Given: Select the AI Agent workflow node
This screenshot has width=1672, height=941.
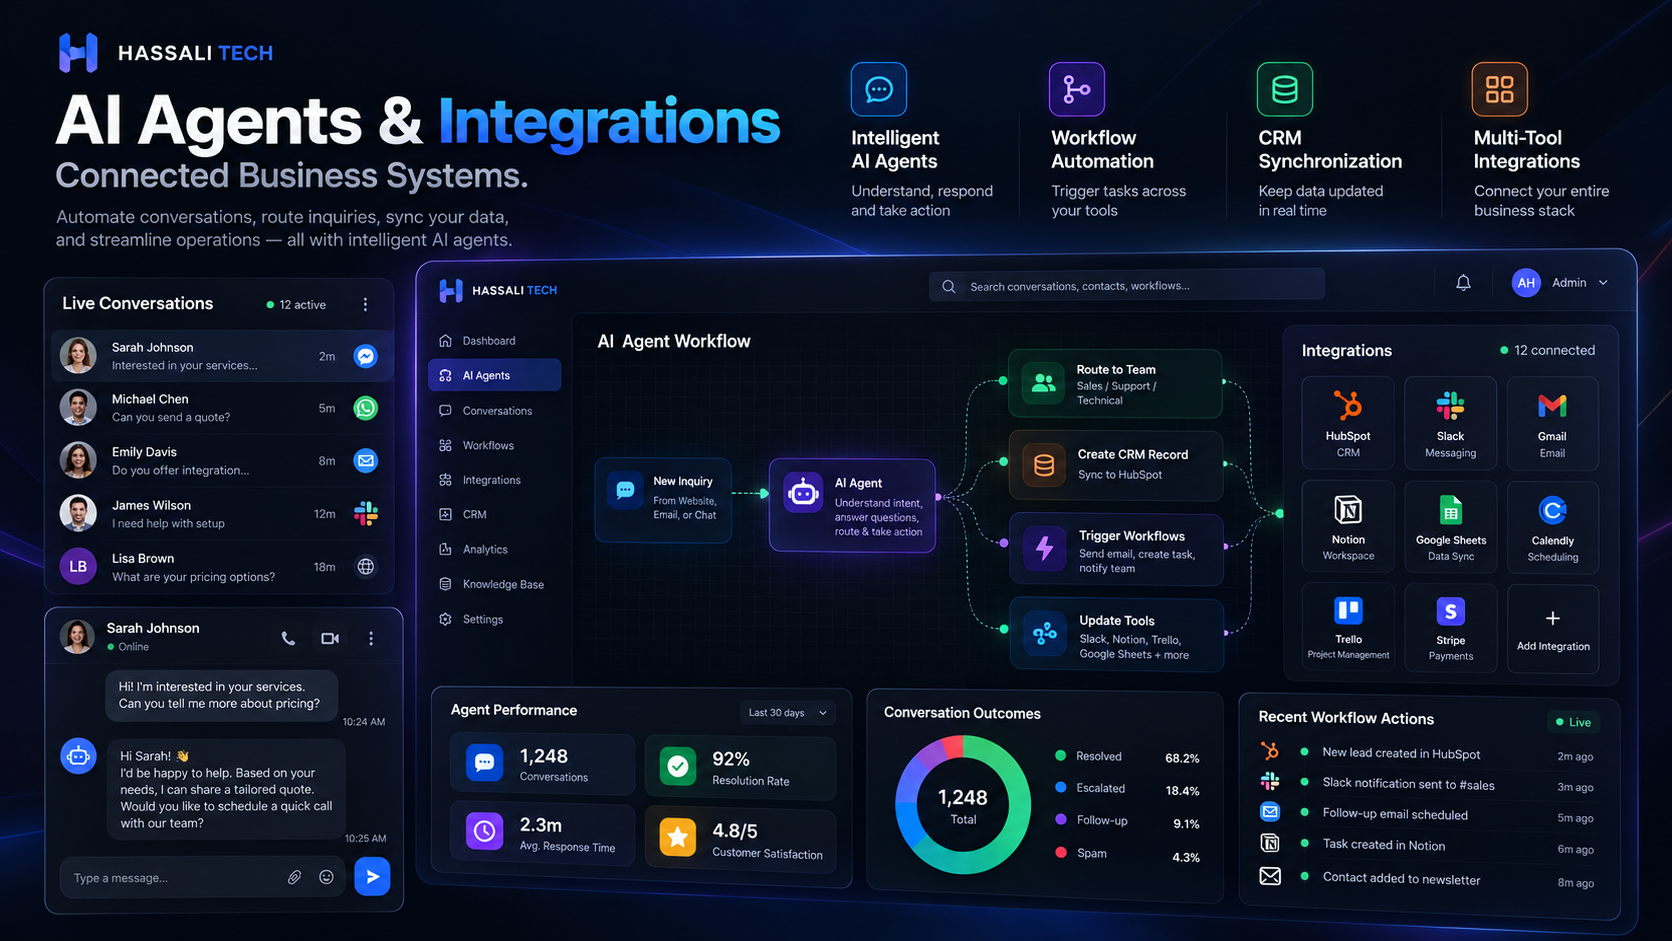Looking at the screenshot, I should click(x=852, y=505).
